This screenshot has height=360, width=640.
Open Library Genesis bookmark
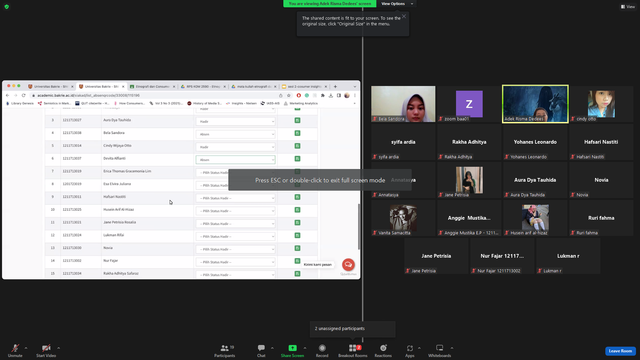(x=20, y=104)
